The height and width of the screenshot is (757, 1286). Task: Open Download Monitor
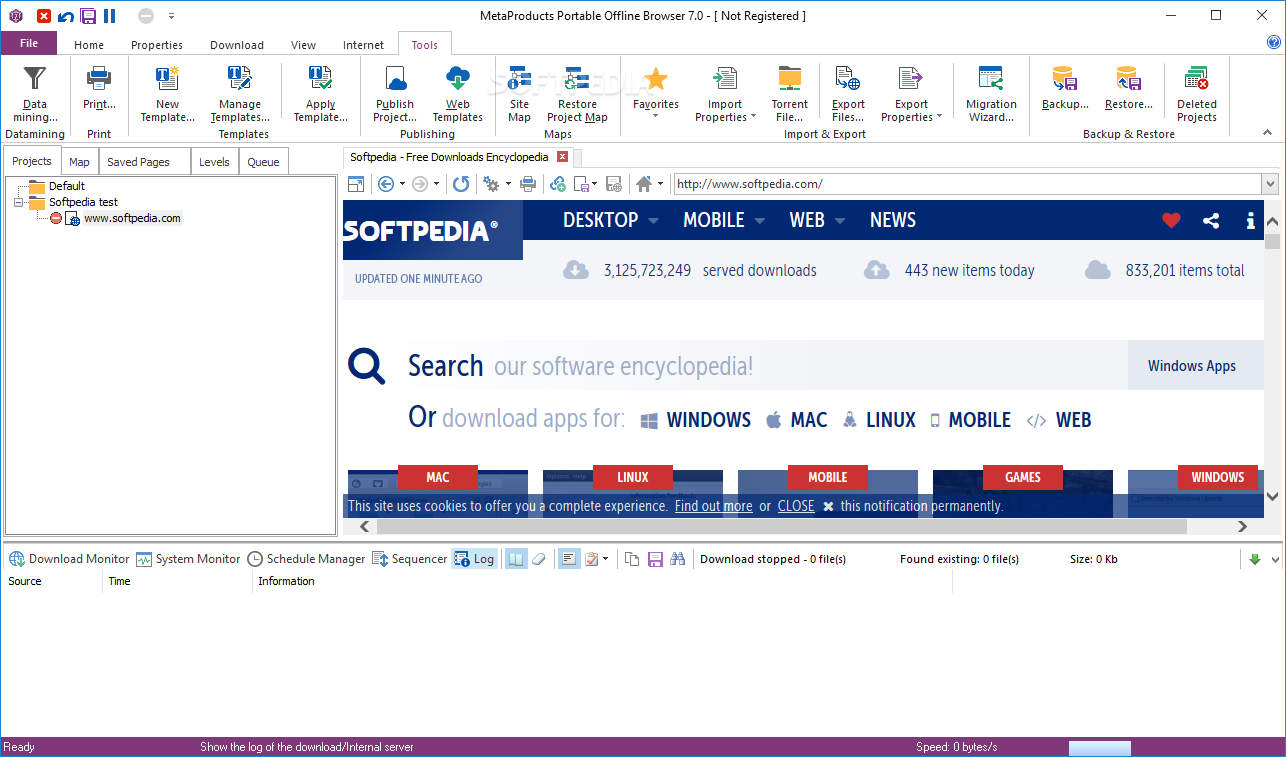[x=70, y=559]
